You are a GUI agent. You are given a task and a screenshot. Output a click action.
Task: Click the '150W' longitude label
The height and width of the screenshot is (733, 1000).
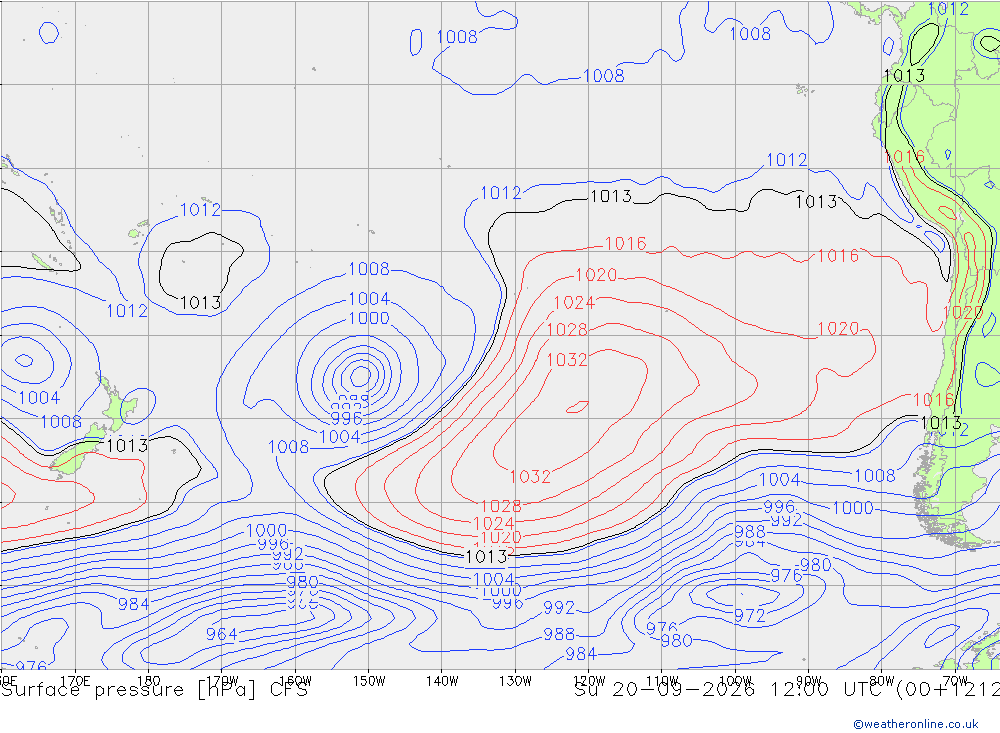pos(369,681)
